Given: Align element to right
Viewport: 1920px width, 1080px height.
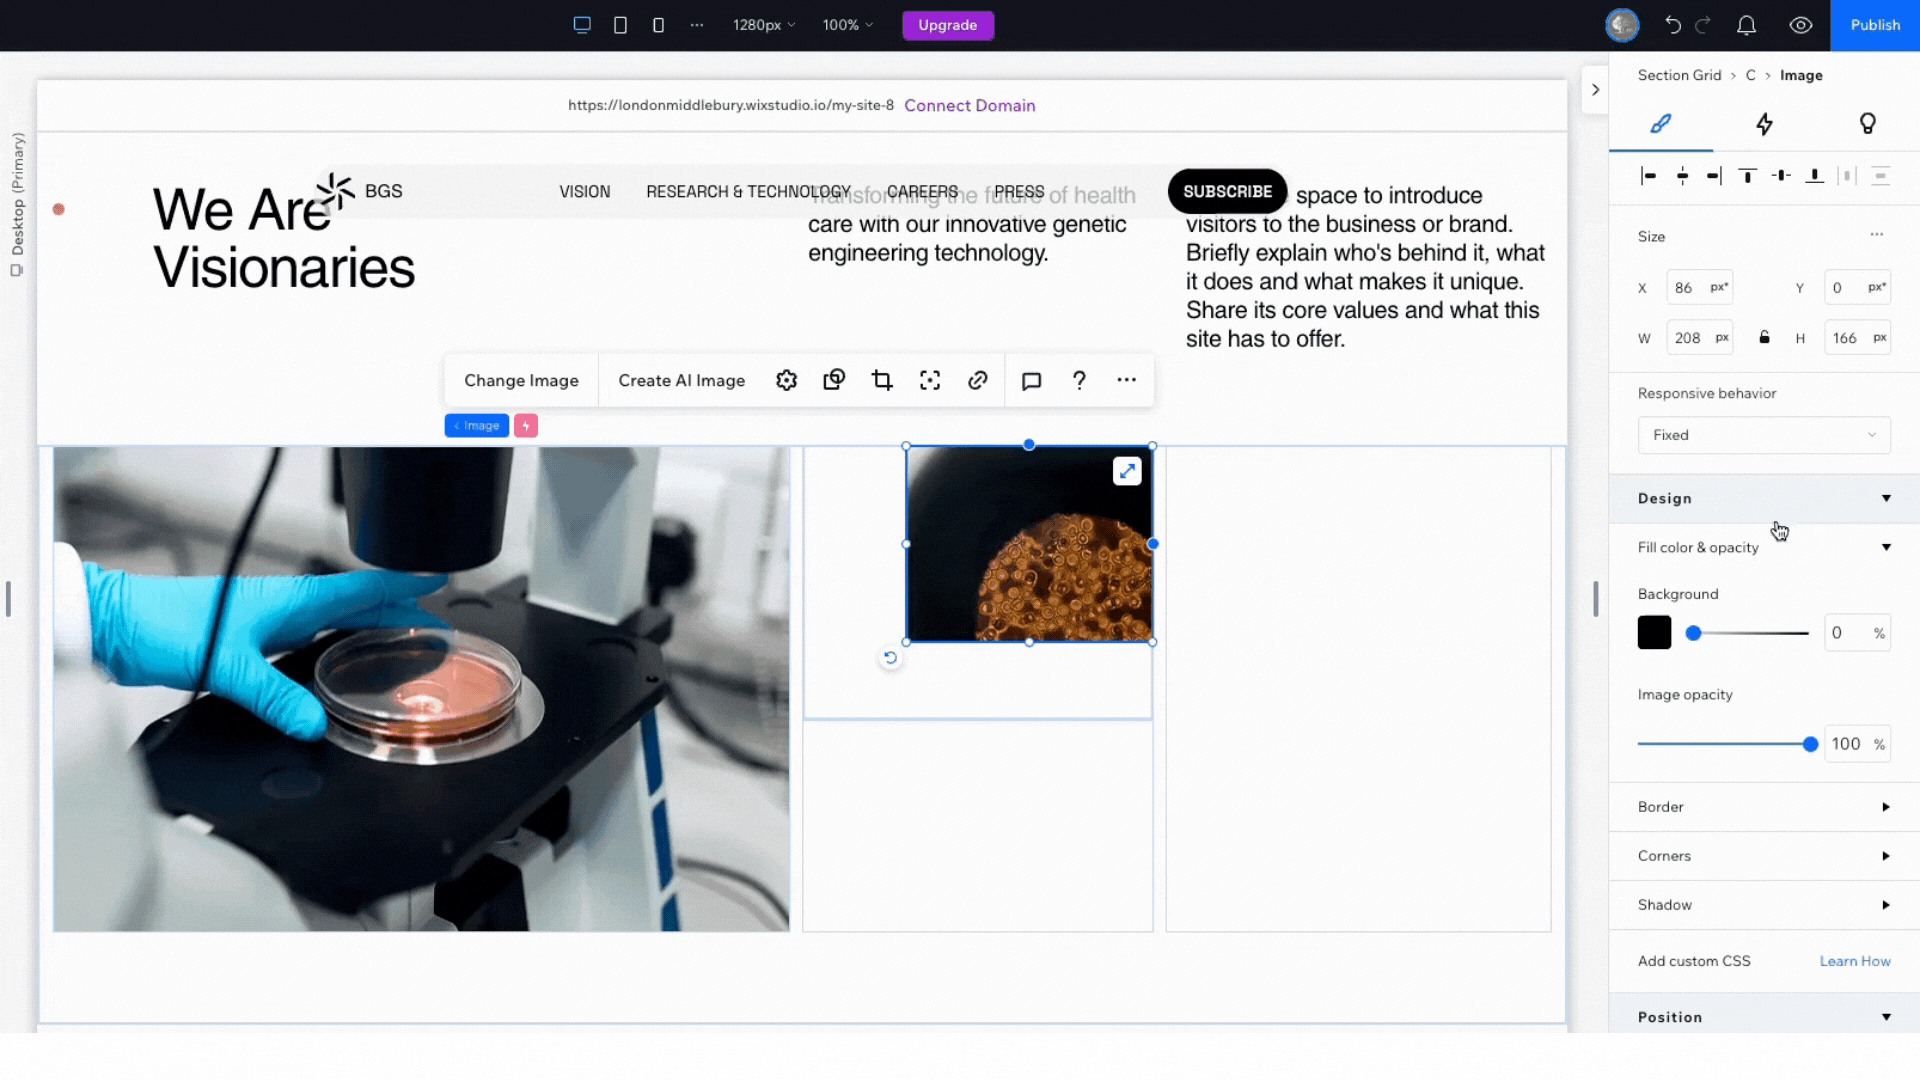Looking at the screenshot, I should pyautogui.click(x=1714, y=176).
